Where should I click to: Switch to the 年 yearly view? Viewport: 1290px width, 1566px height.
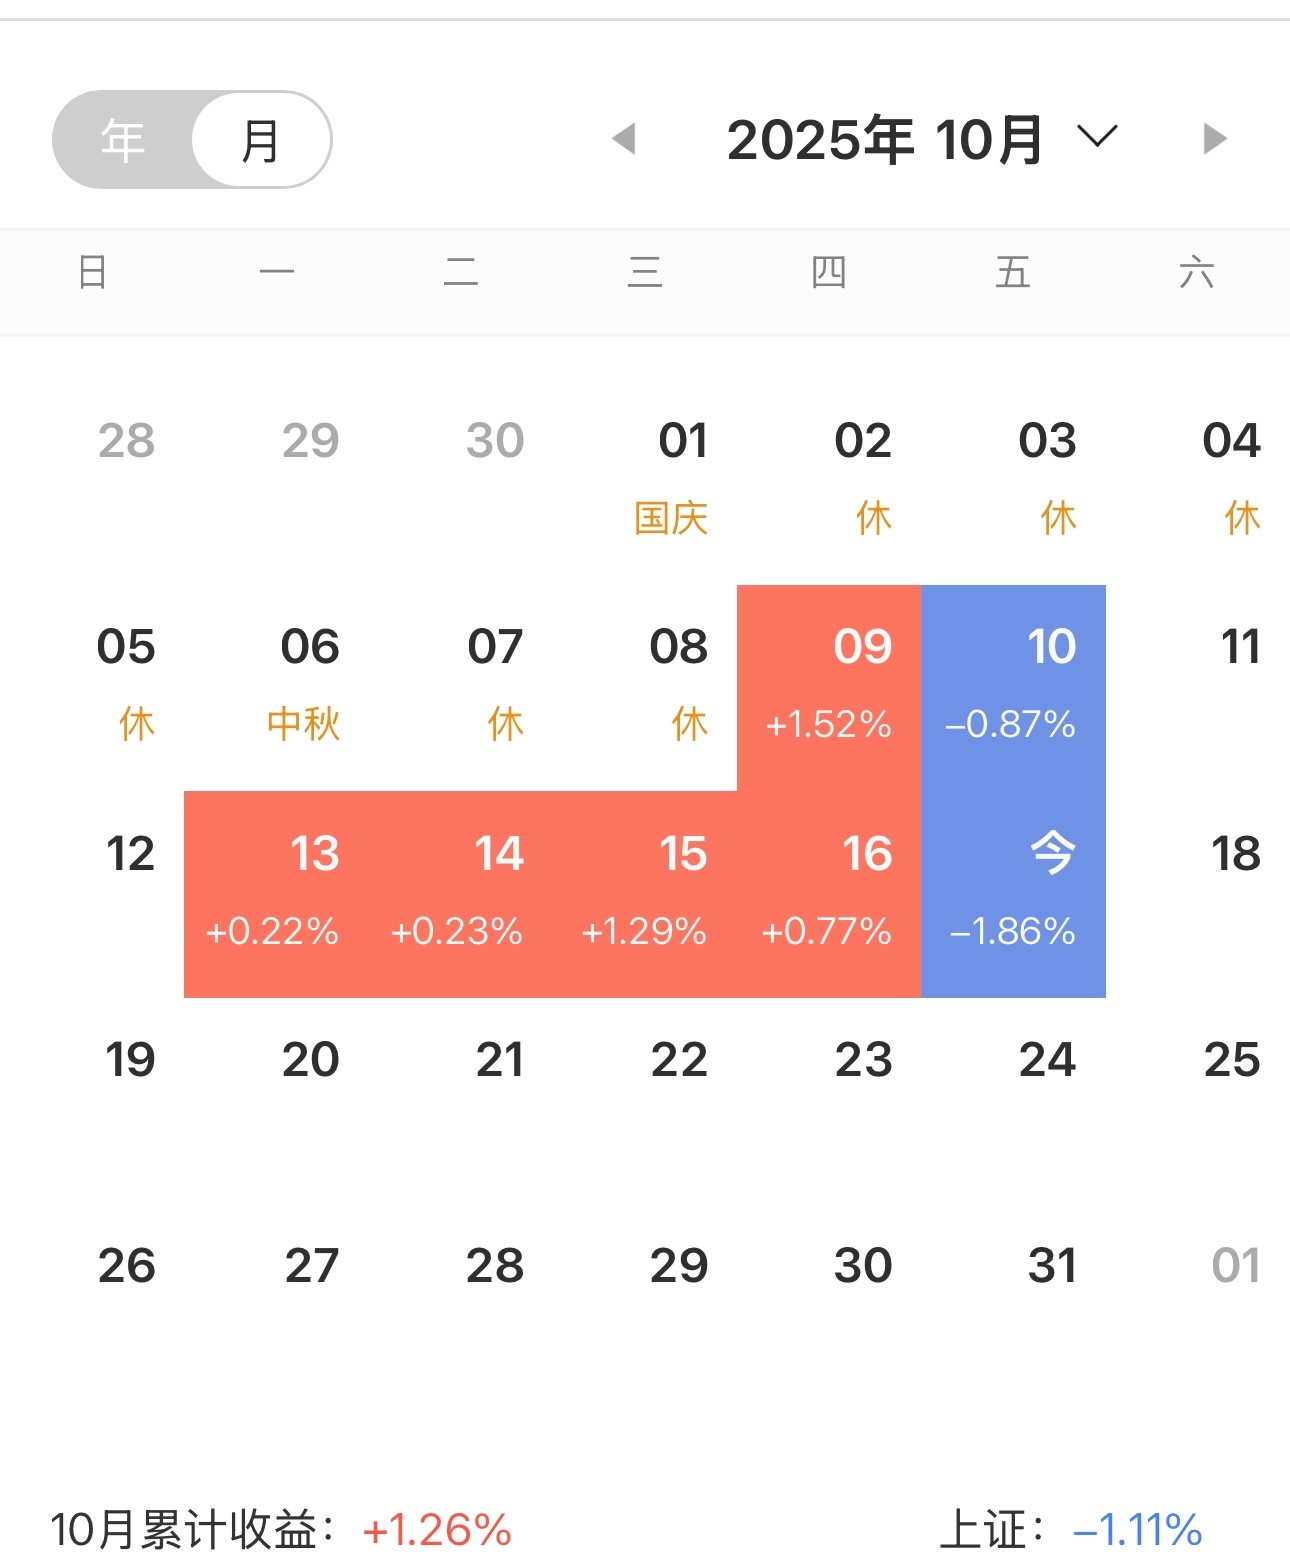tap(123, 140)
